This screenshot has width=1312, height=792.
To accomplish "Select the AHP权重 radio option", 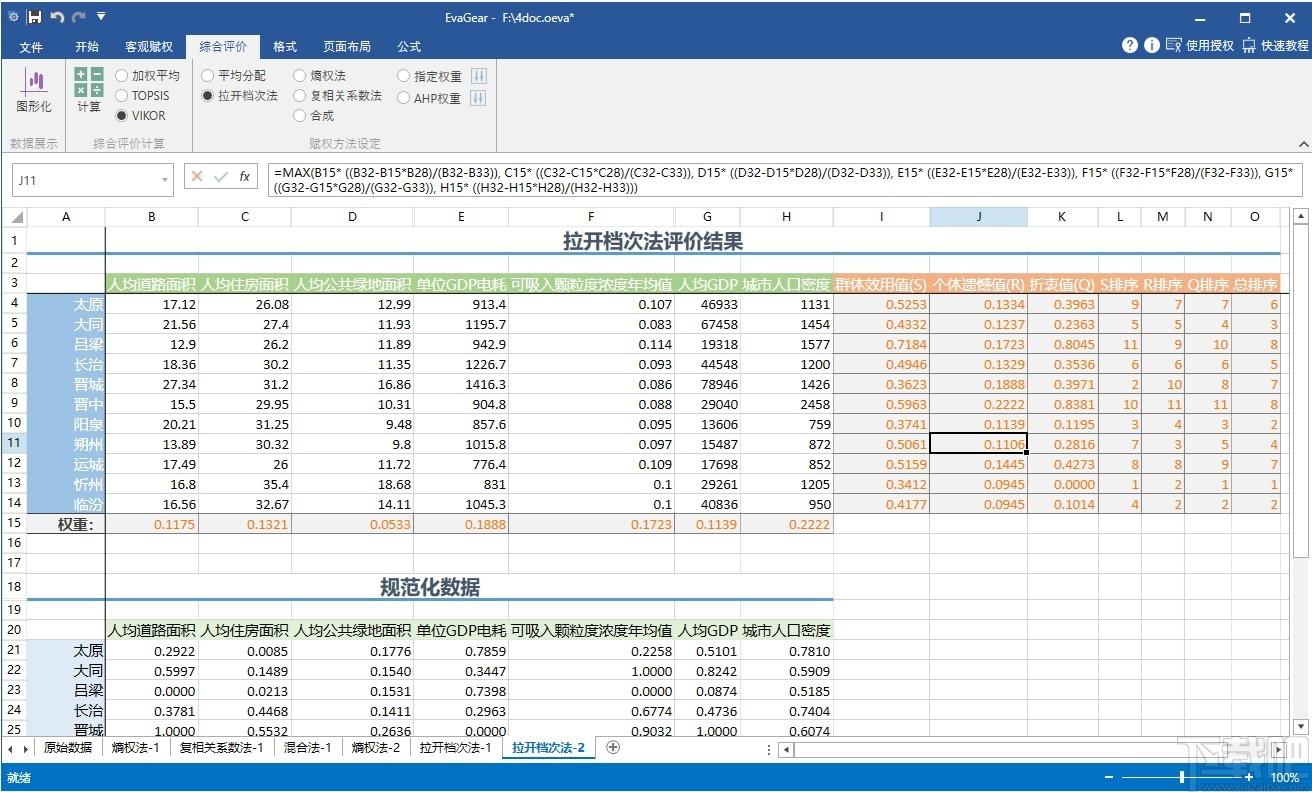I will (429, 98).
